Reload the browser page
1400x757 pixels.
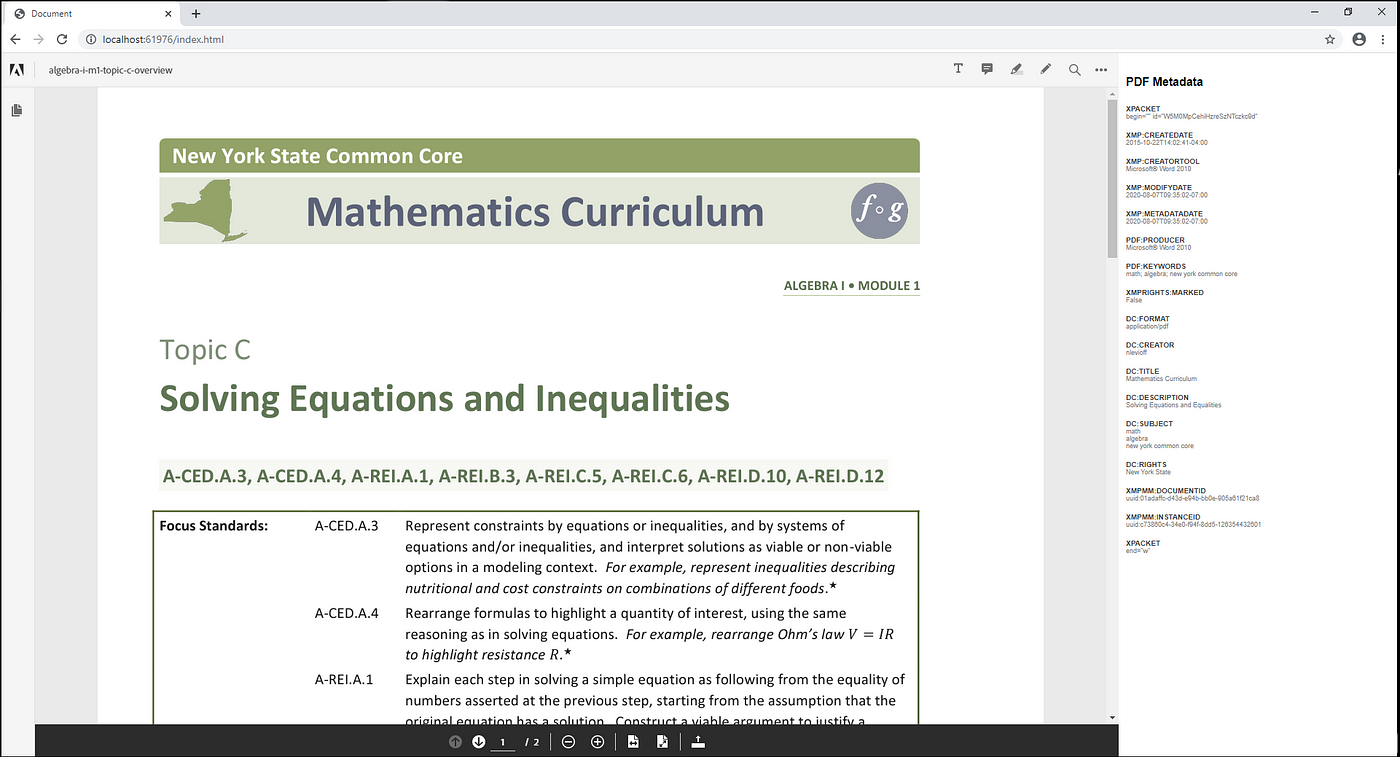tap(62, 39)
